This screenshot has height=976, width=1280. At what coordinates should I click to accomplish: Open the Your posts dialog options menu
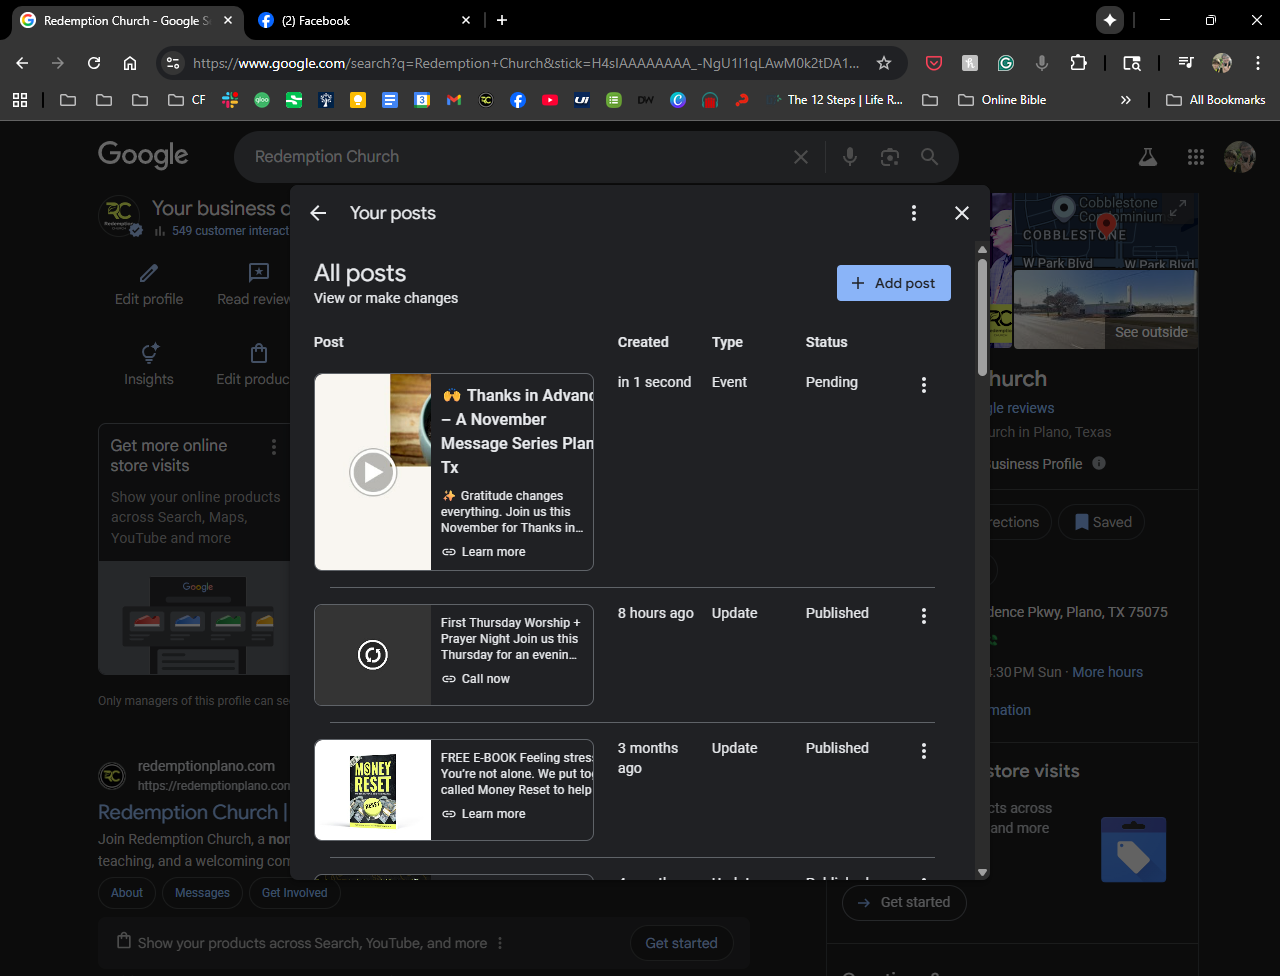coord(913,213)
